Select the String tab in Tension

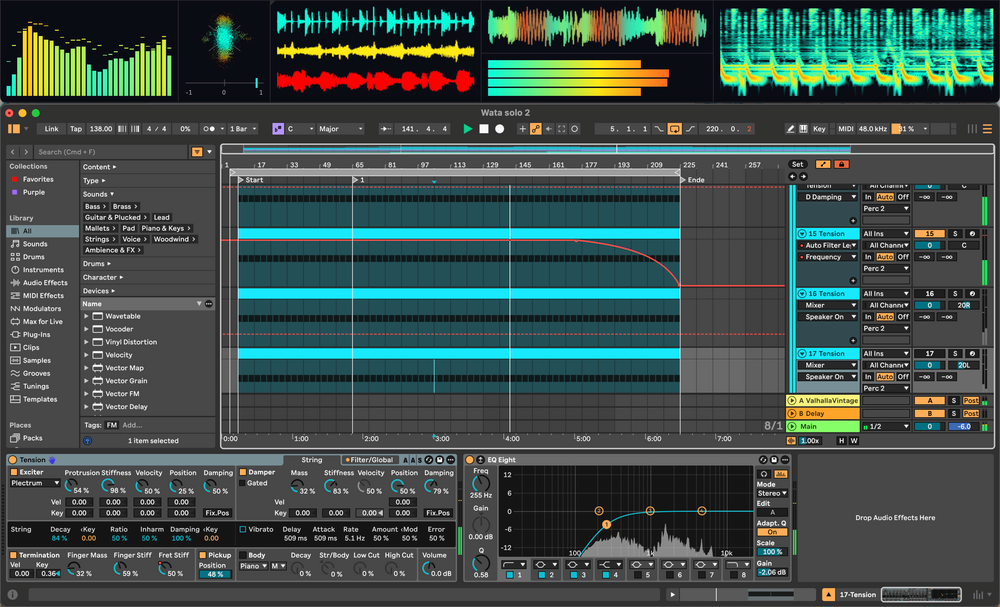pyautogui.click(x=312, y=460)
